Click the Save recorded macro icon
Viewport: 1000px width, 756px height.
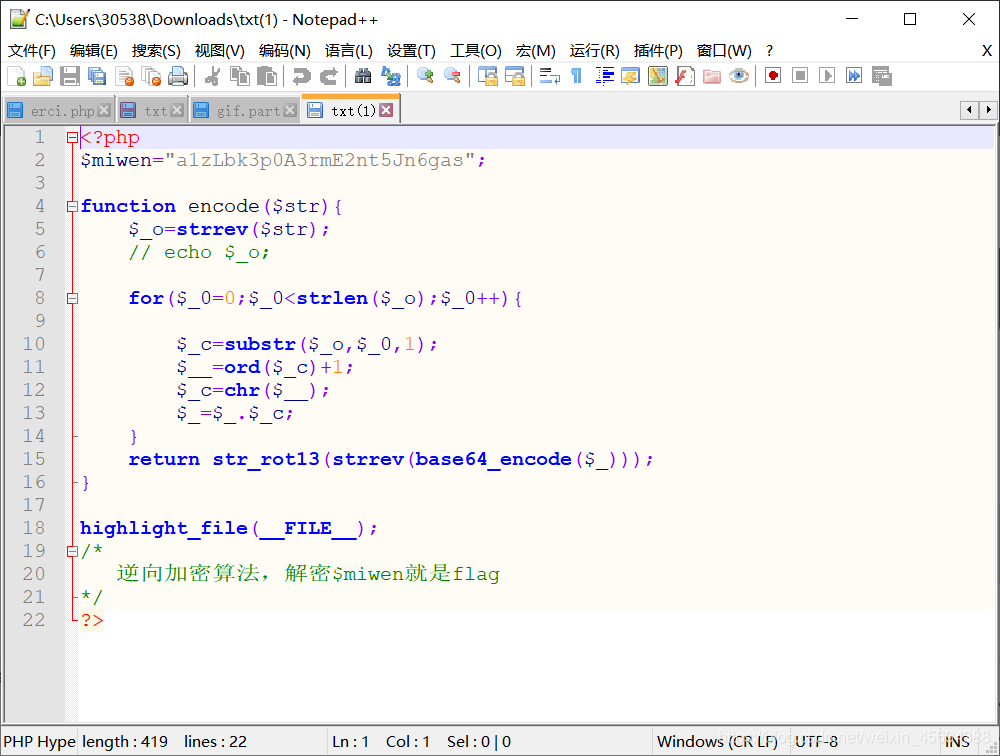881,76
